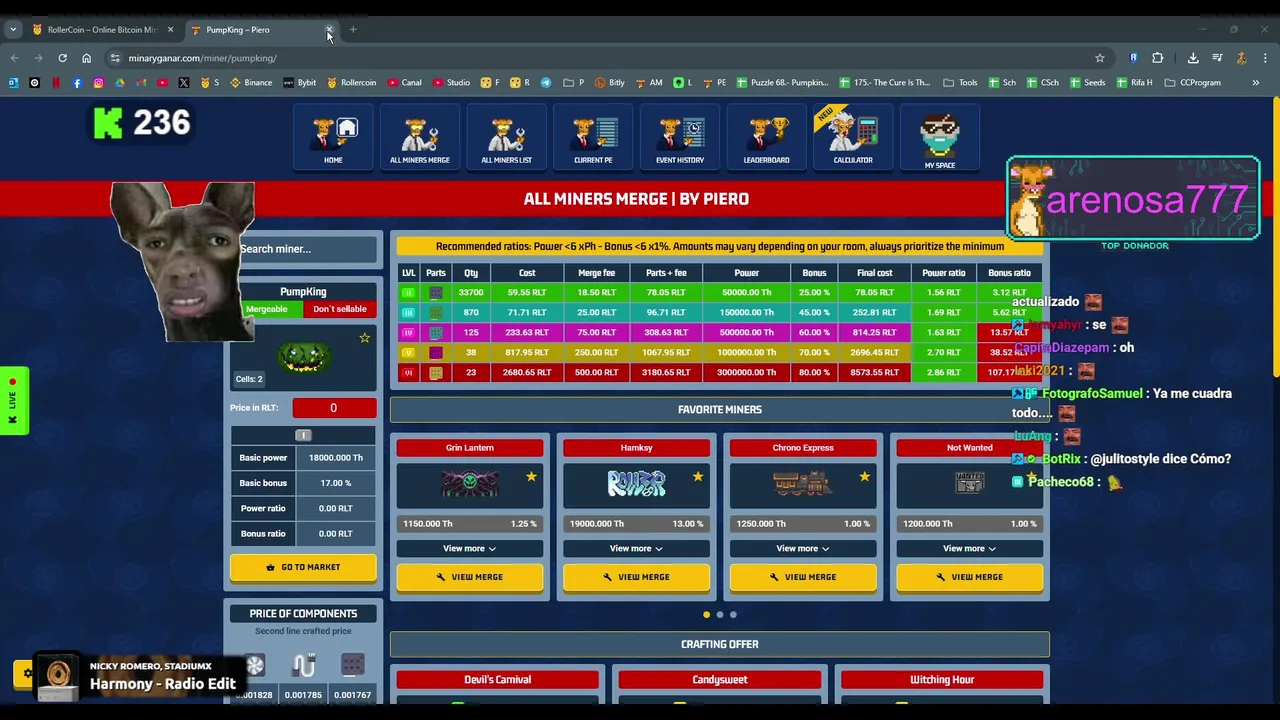Open the EVENT HISTORY icon
The width and height of the screenshot is (1280, 720).
(680, 139)
